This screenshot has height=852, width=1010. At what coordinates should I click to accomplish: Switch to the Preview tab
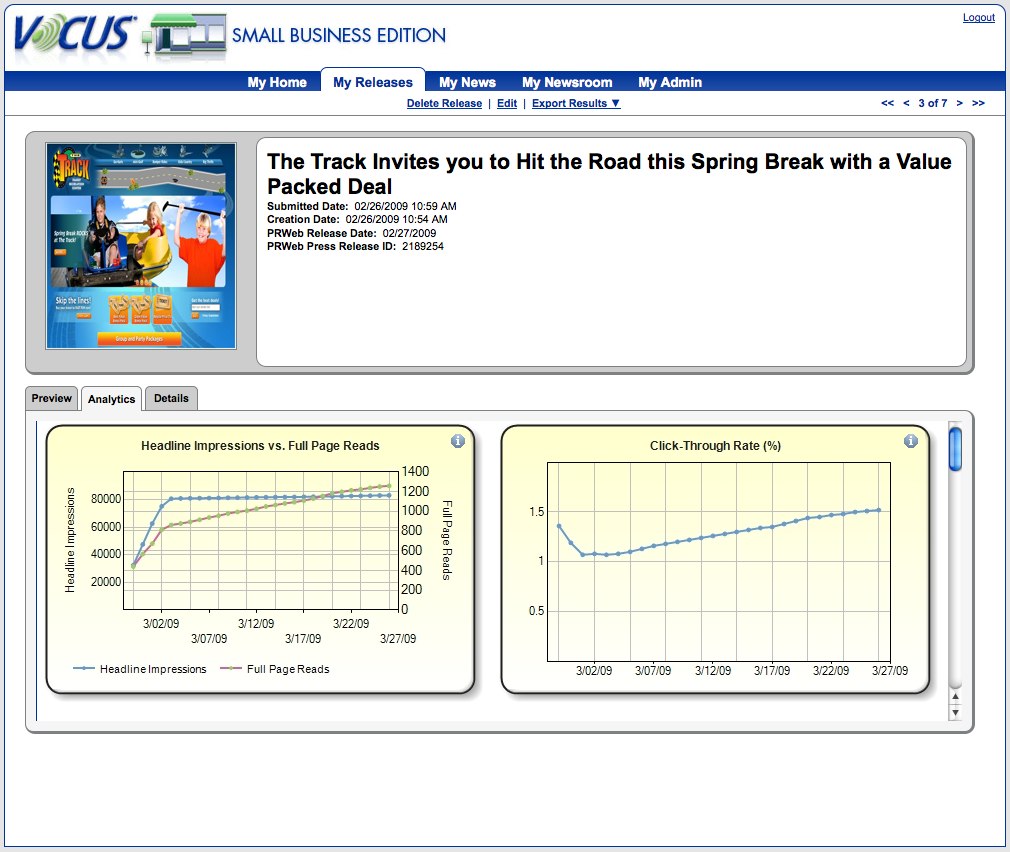tap(52, 398)
